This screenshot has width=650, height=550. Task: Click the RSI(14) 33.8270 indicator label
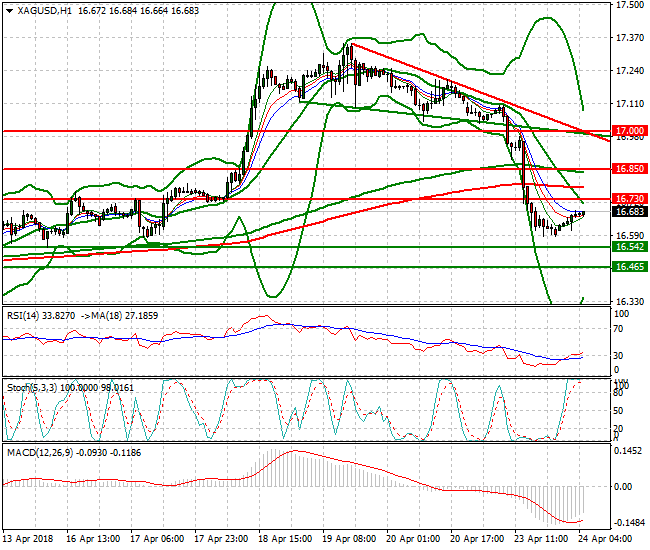click(x=41, y=316)
